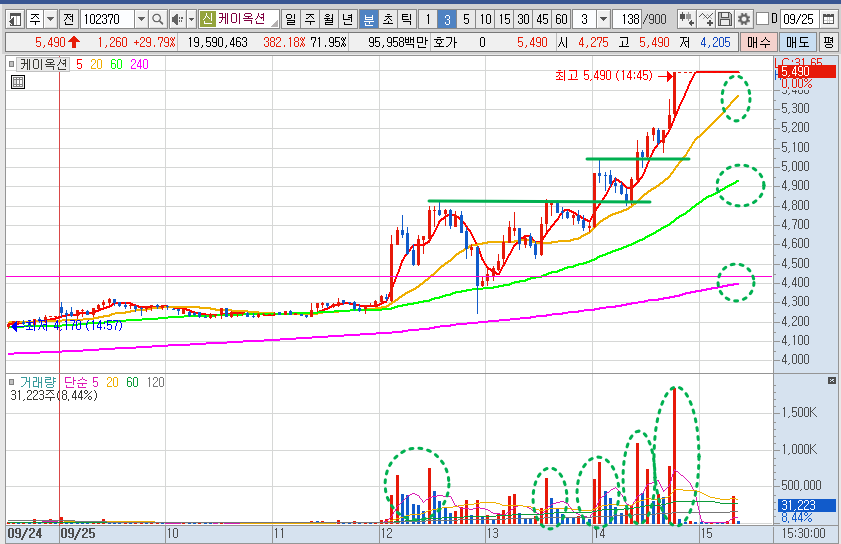
Task: Select the 60 minute interval tab
Action: tap(561, 20)
